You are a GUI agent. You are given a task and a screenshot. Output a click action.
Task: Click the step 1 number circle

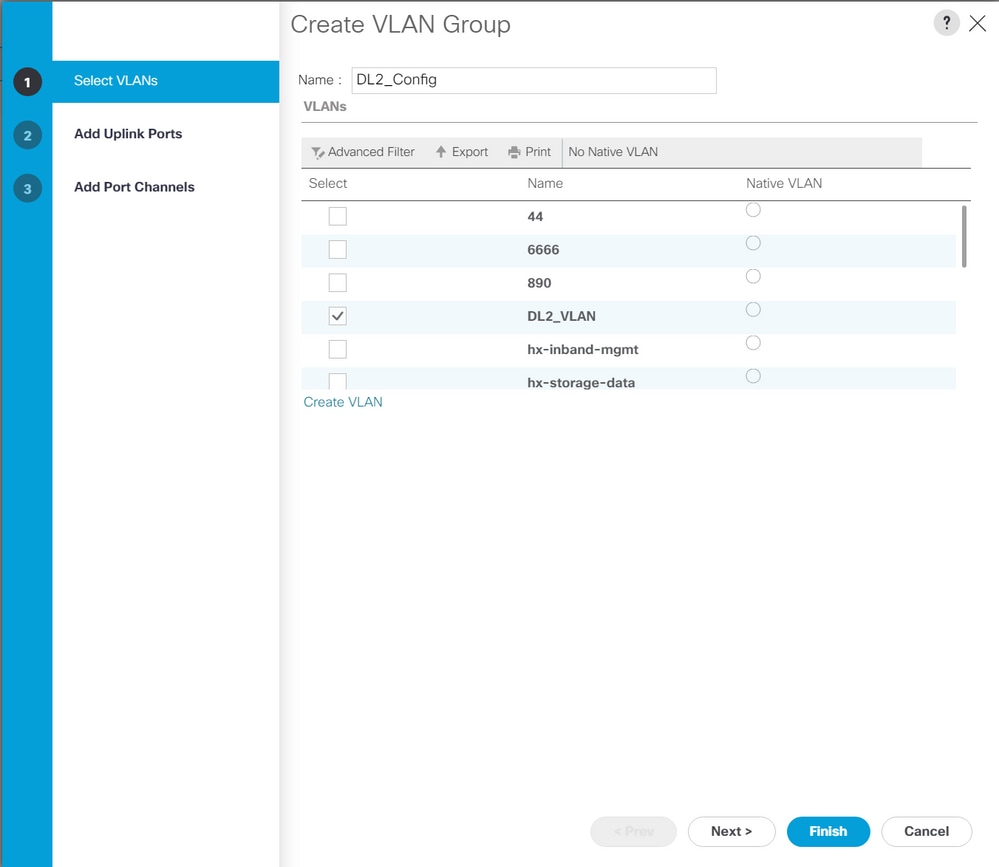pyautogui.click(x=27, y=82)
